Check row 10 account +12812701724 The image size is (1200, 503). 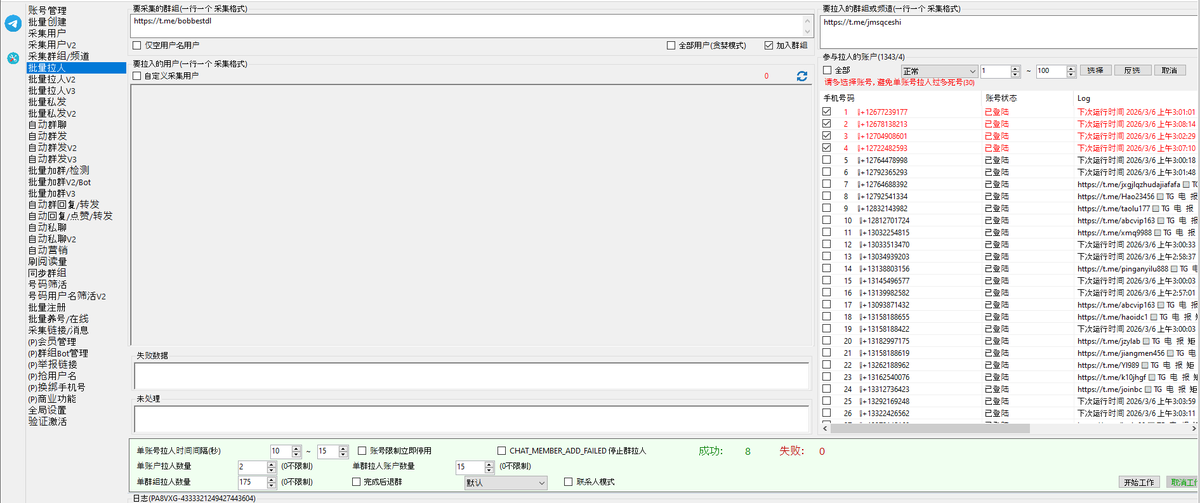point(826,220)
